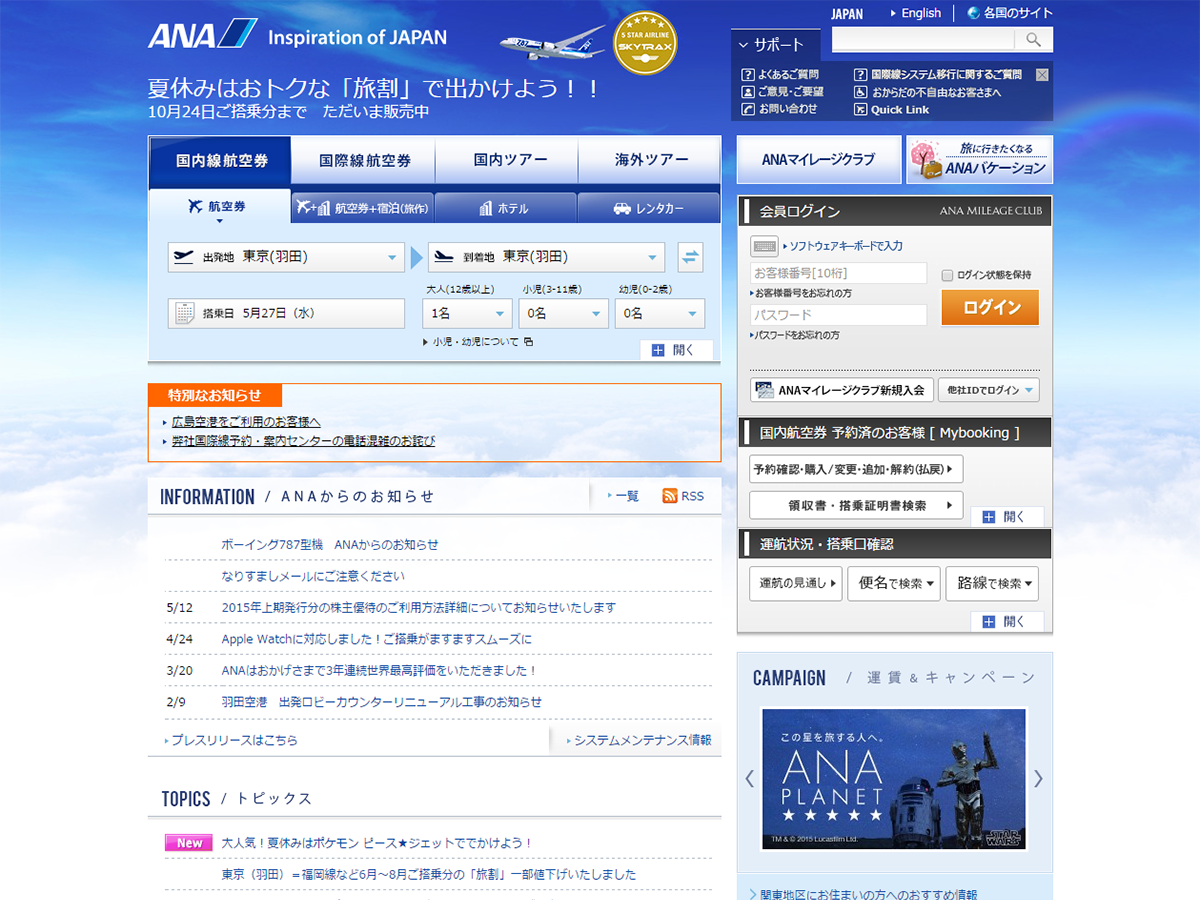The height and width of the screenshot is (900, 1200).
Task: Expand Mybooking section with 開く
Action: point(1007,517)
